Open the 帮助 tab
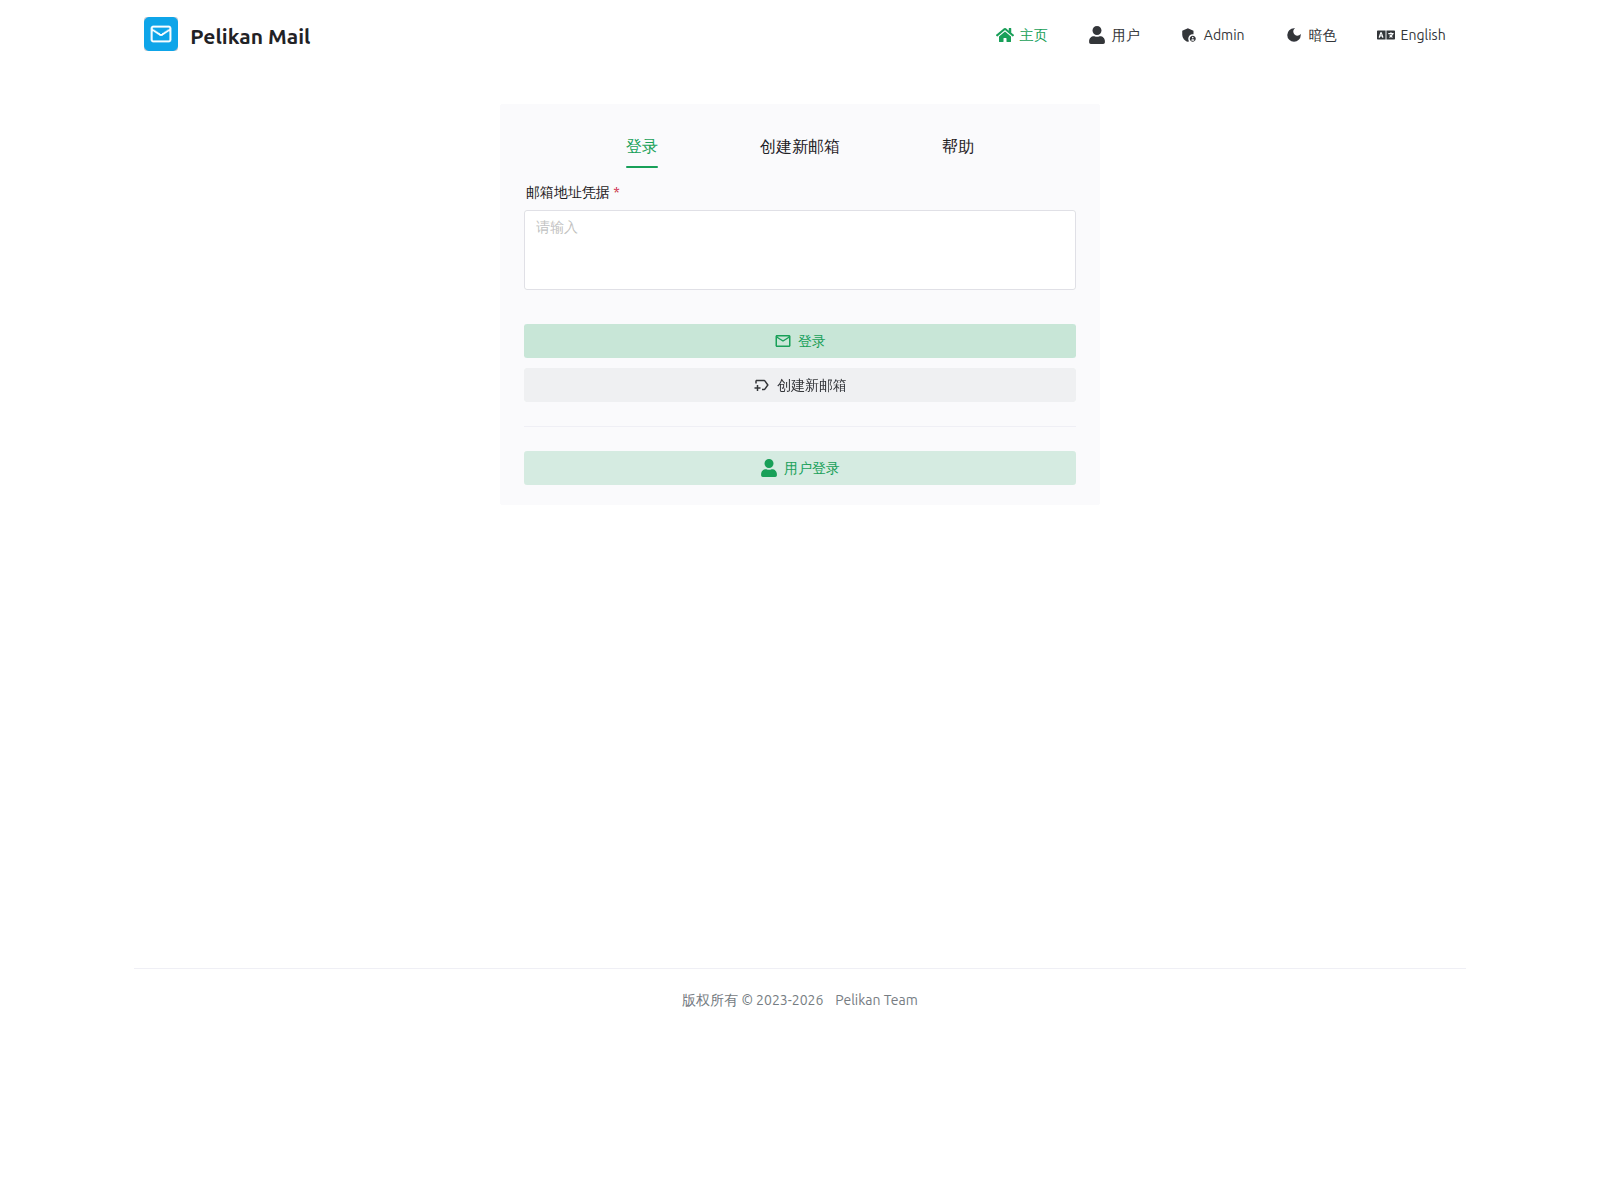 coord(957,146)
